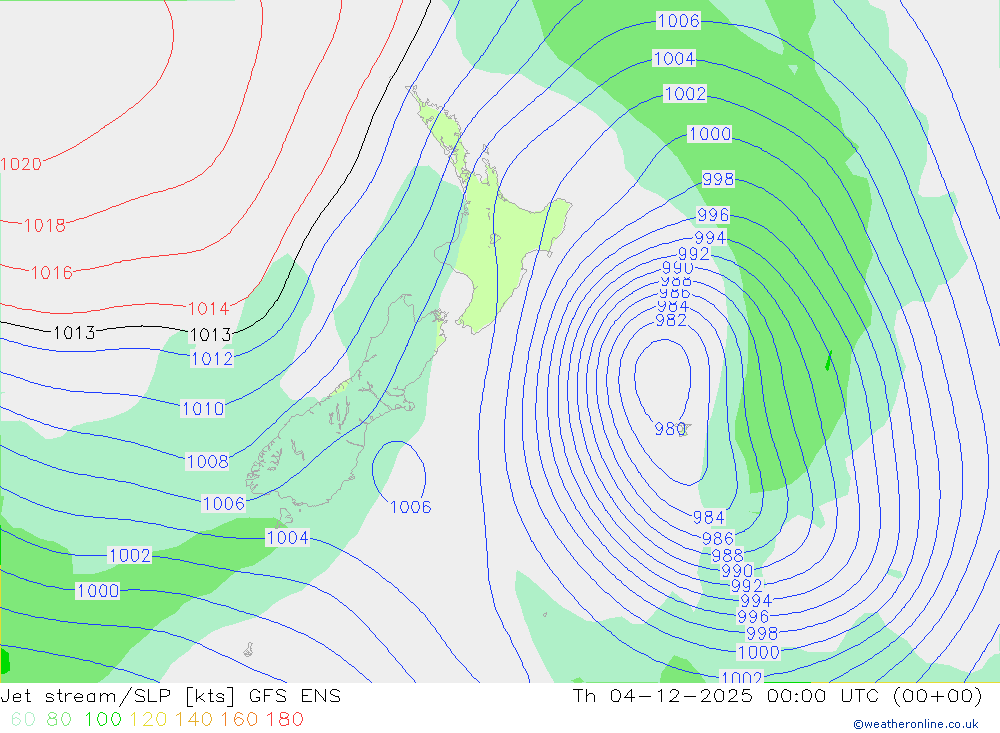This screenshot has height=733, width=1000.
Task: Click the 'Jet stream/SLP [kts] GFS ENS' title
Action: pos(171,696)
